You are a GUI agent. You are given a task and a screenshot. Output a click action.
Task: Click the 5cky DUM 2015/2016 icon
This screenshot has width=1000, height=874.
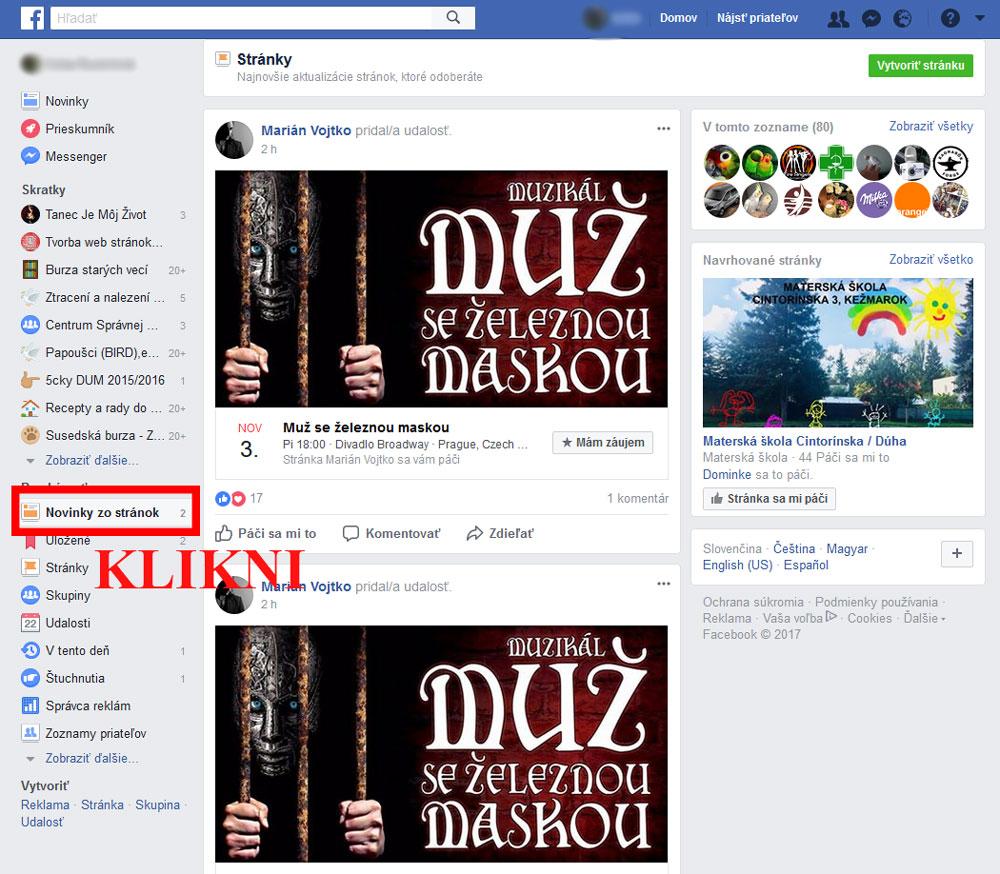[30, 380]
